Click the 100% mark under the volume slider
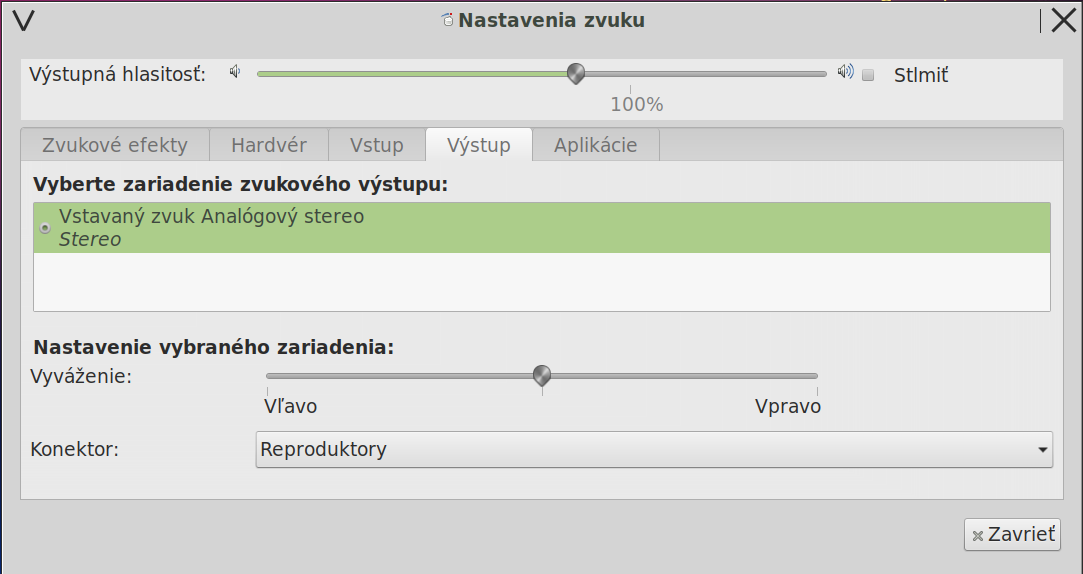The height and width of the screenshot is (574, 1083). click(637, 104)
